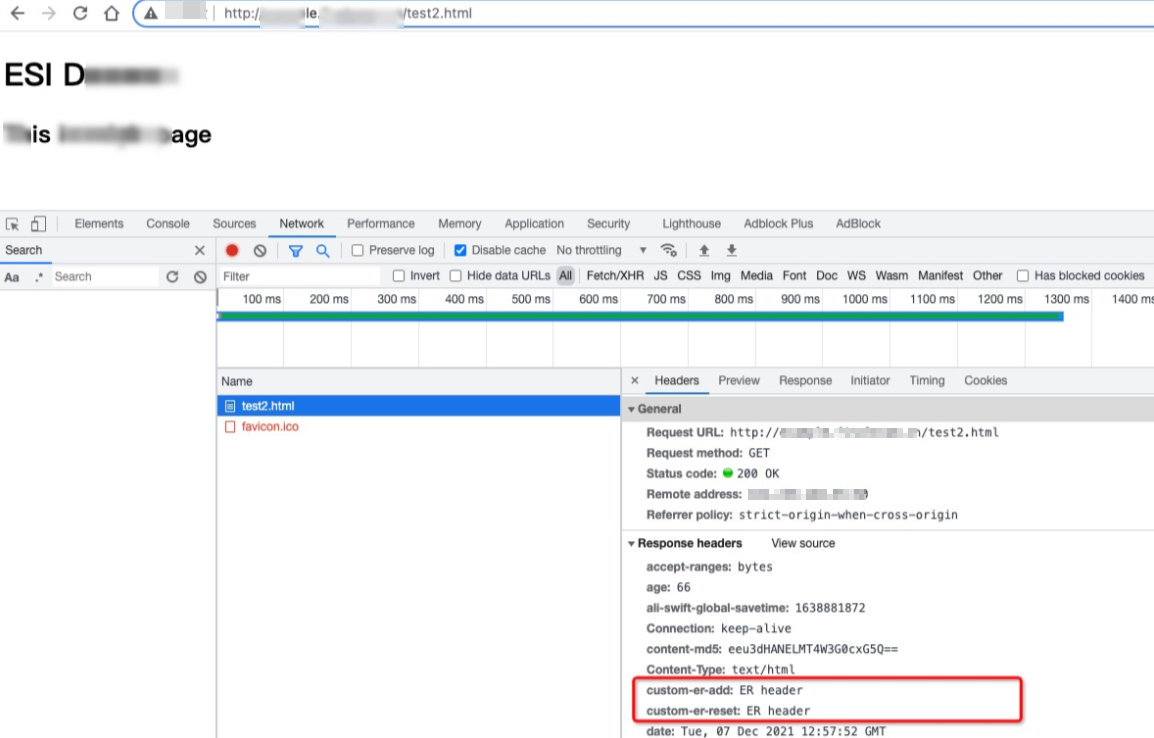
Task: Switch to the Memory tab
Action: pyautogui.click(x=459, y=224)
